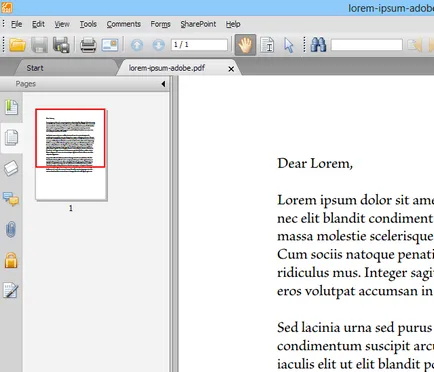Screen dimensions: 434x372
Task: Click the Dear Lorem, greeting text
Action: coord(315,164)
